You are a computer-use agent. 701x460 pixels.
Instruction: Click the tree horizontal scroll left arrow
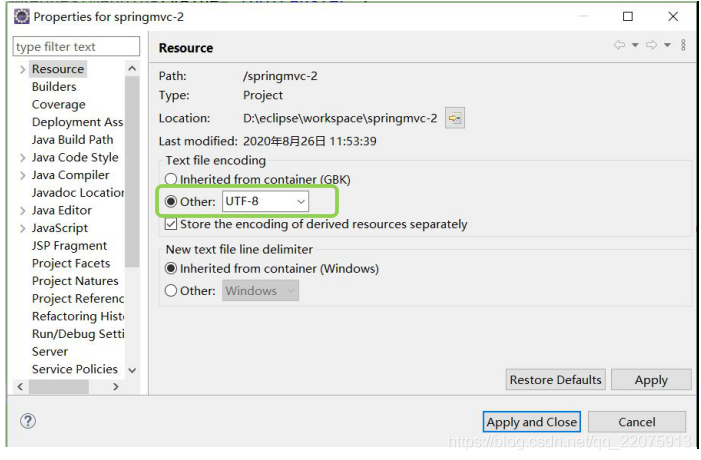click(x=20, y=387)
